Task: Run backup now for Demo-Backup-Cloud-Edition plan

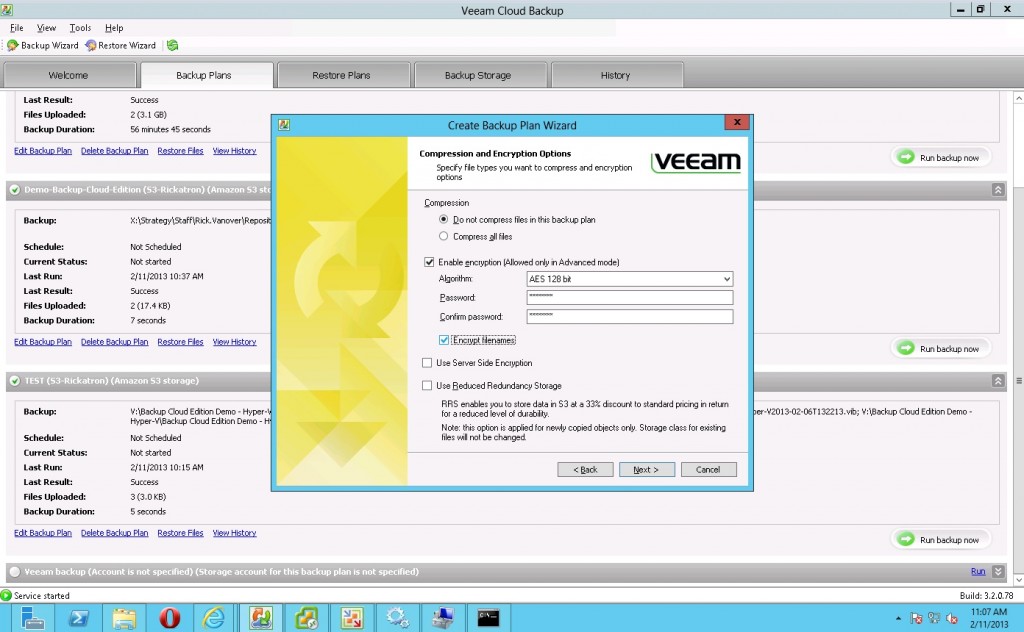Action: point(940,349)
